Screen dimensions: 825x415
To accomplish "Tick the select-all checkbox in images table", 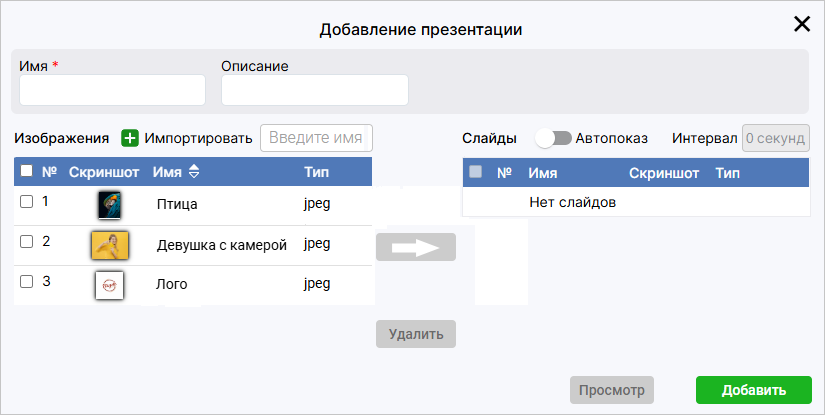I will tap(26, 170).
